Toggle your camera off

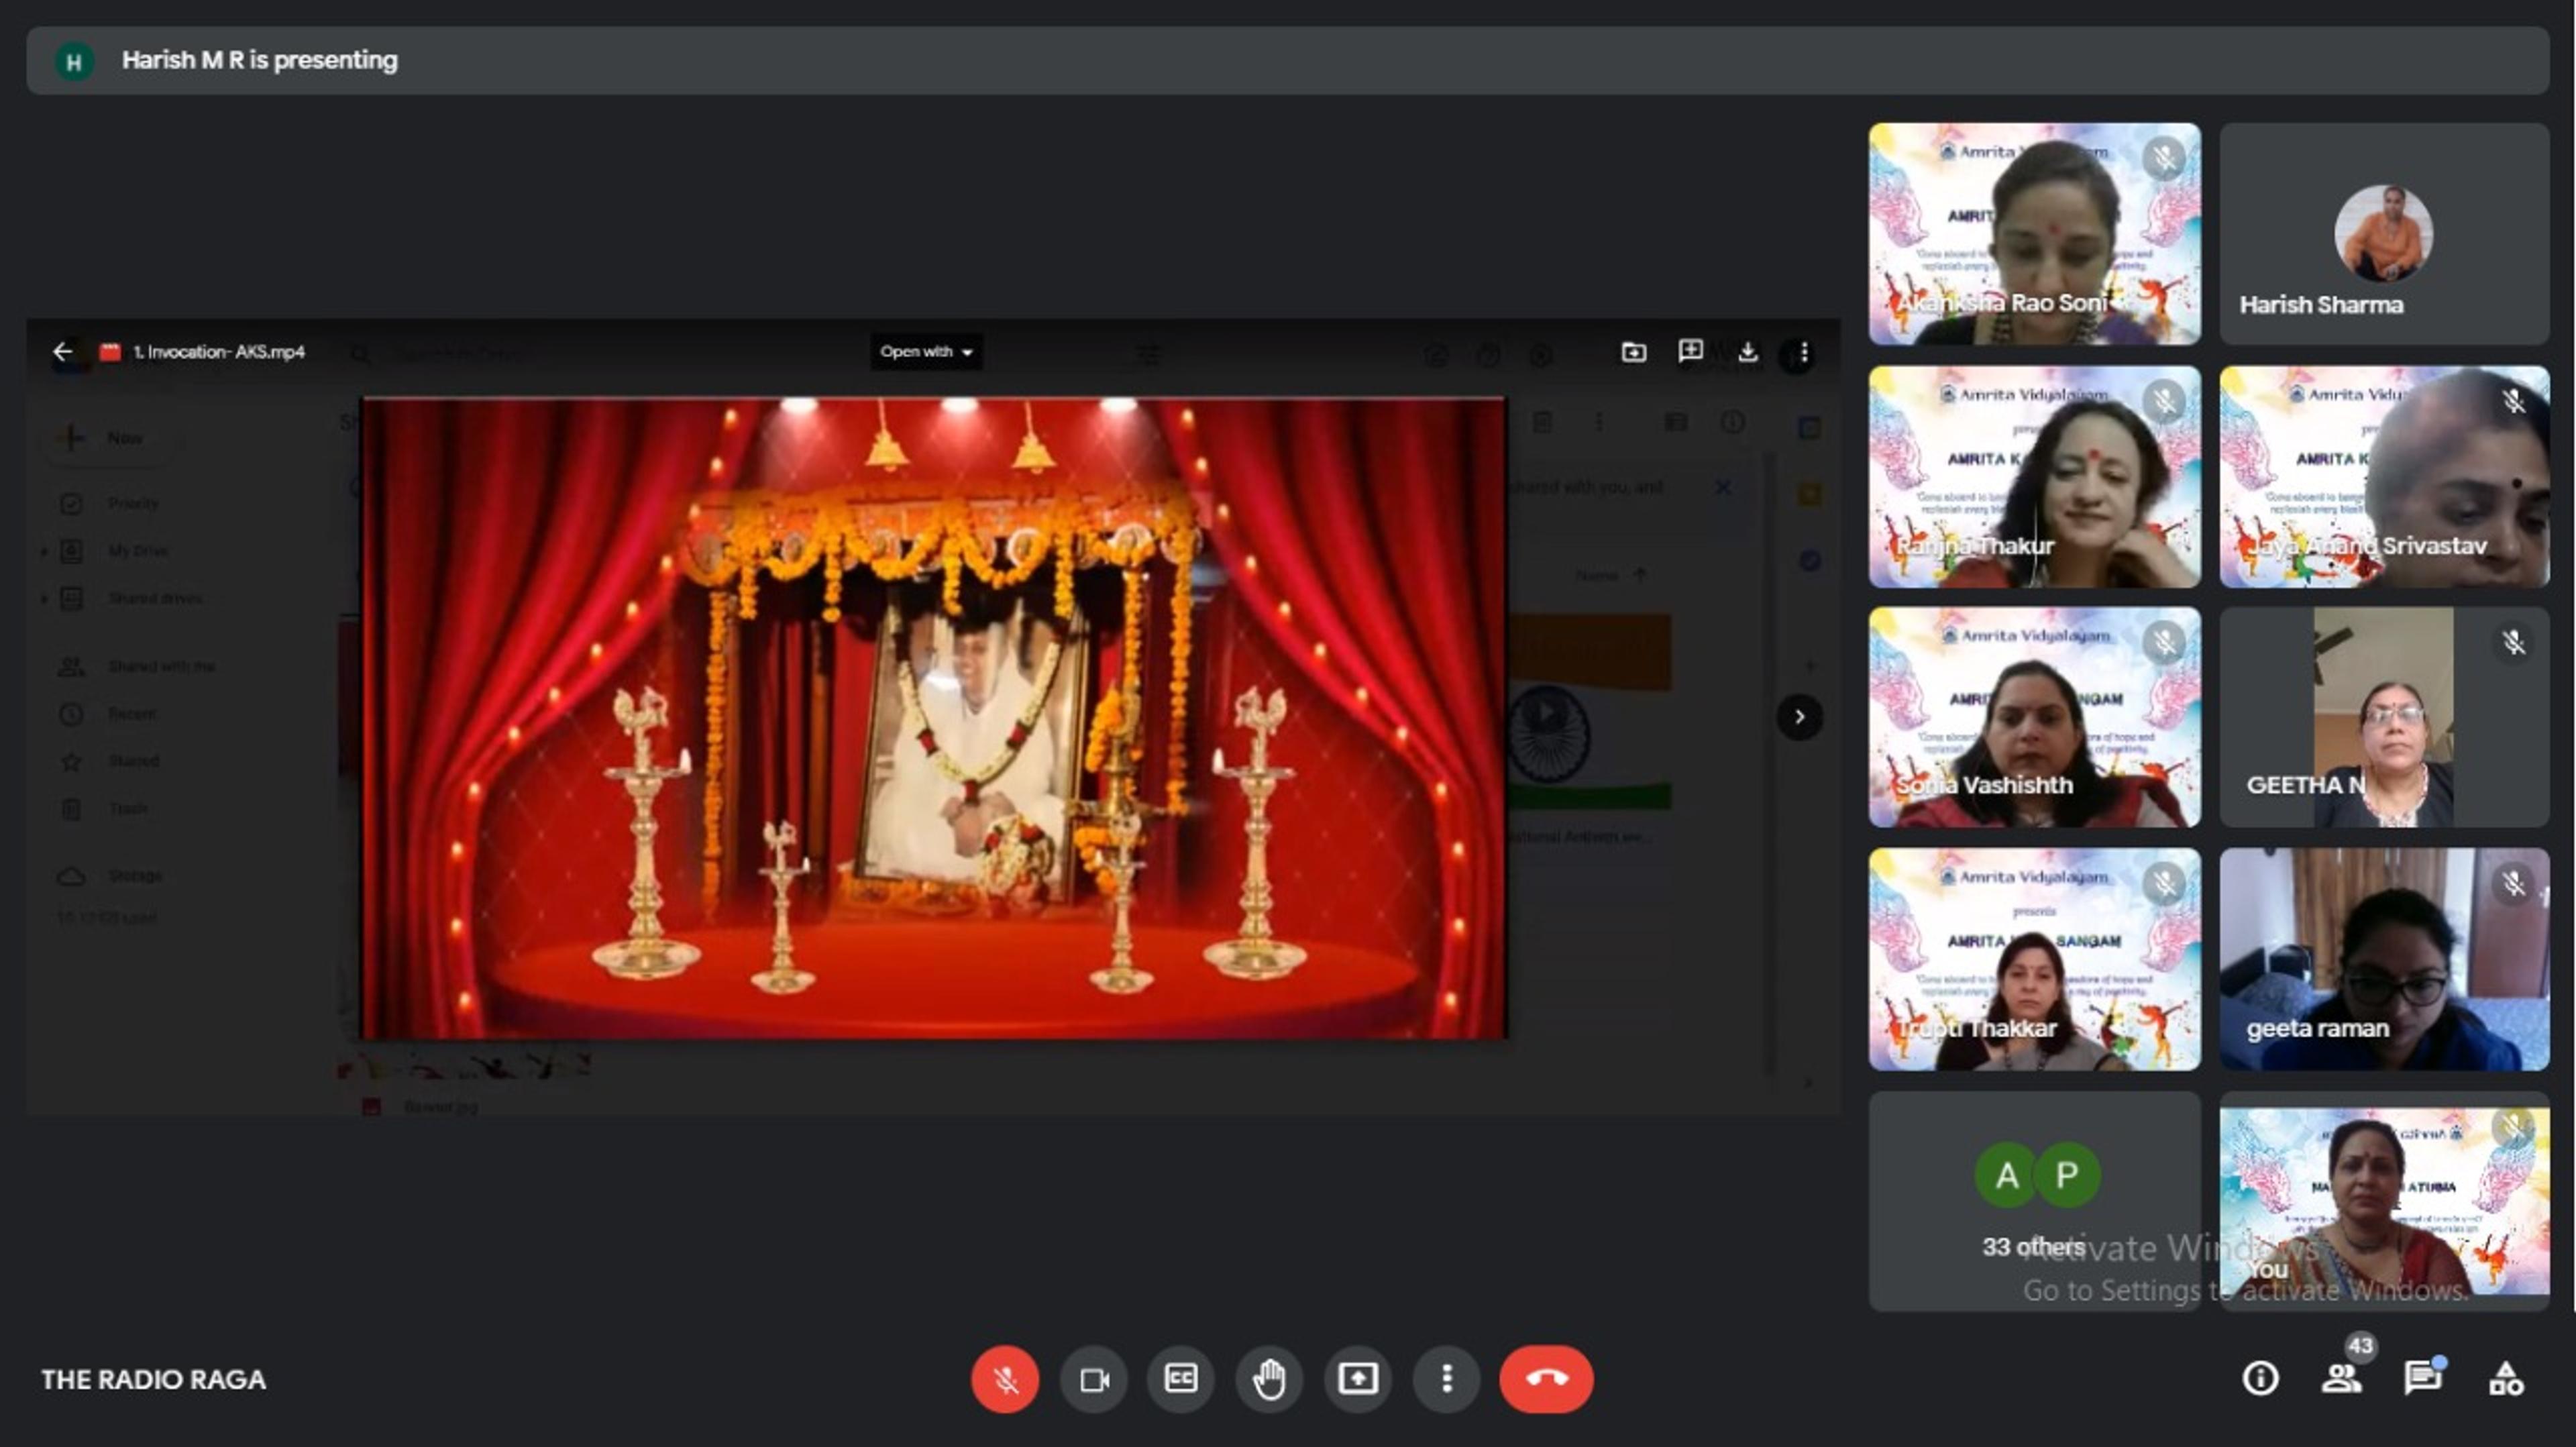[1094, 1379]
